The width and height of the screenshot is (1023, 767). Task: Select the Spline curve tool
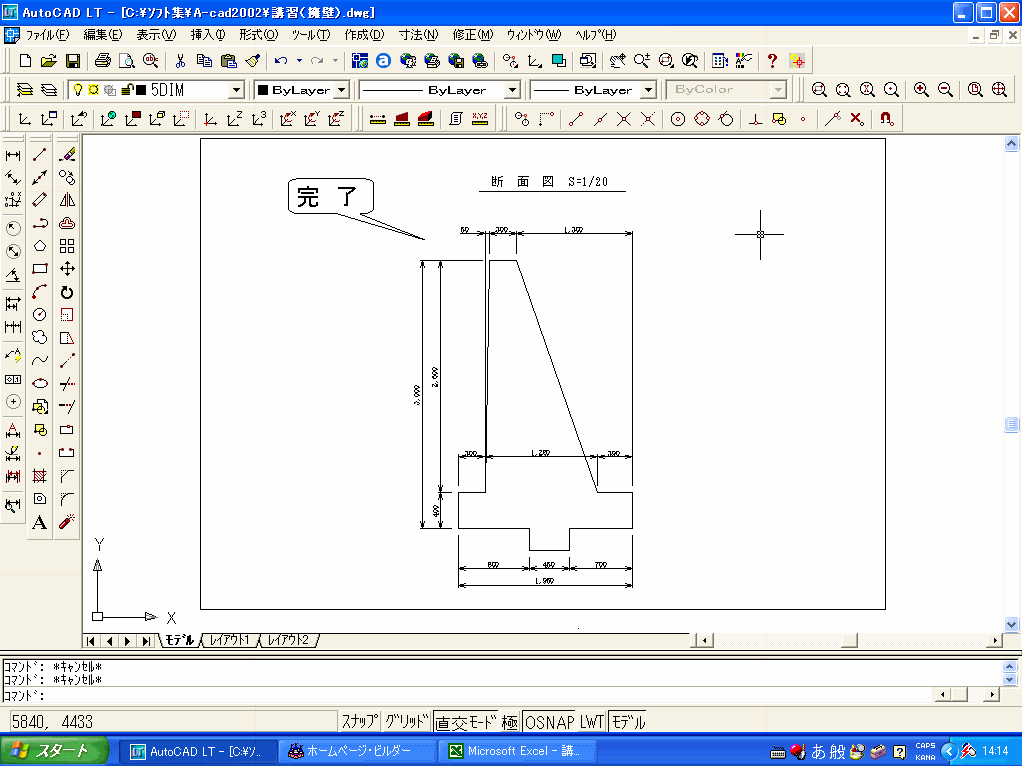(x=40, y=360)
